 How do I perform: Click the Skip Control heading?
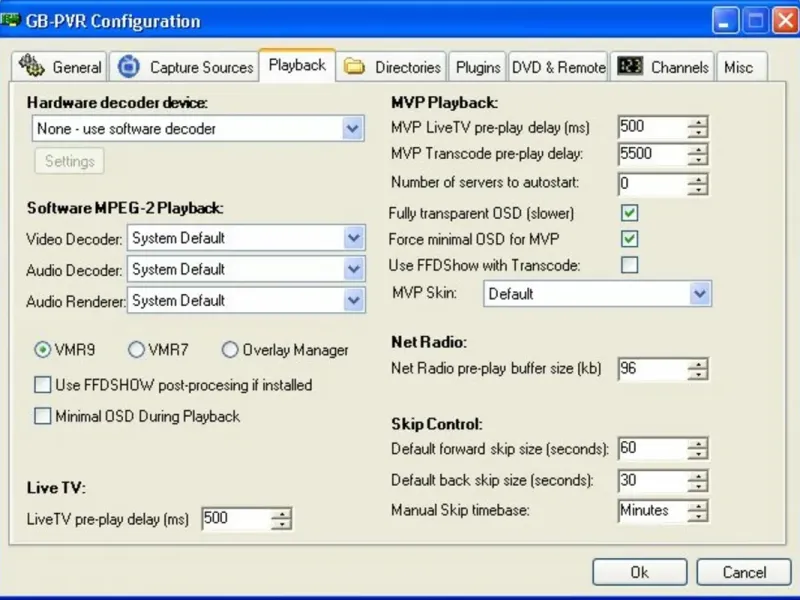(x=437, y=424)
